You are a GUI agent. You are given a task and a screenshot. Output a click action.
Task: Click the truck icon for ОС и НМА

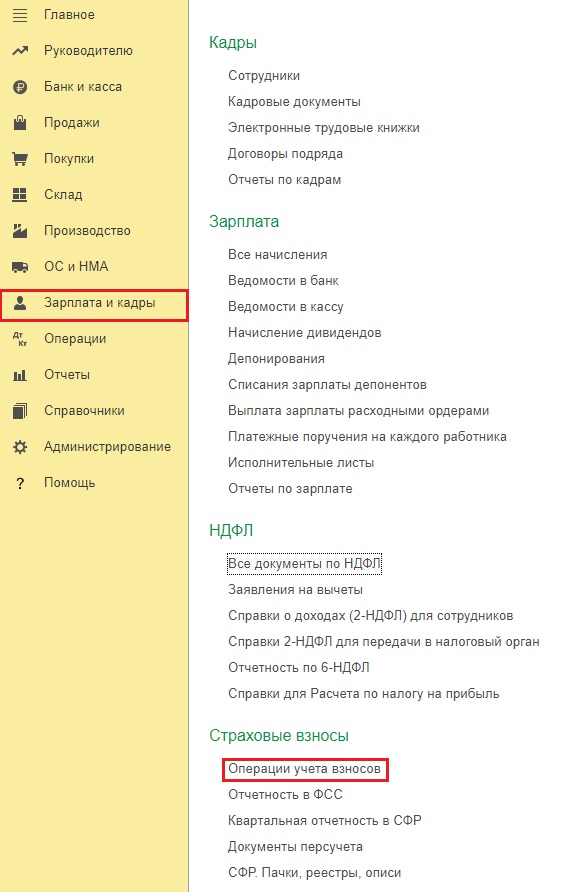tap(20, 267)
